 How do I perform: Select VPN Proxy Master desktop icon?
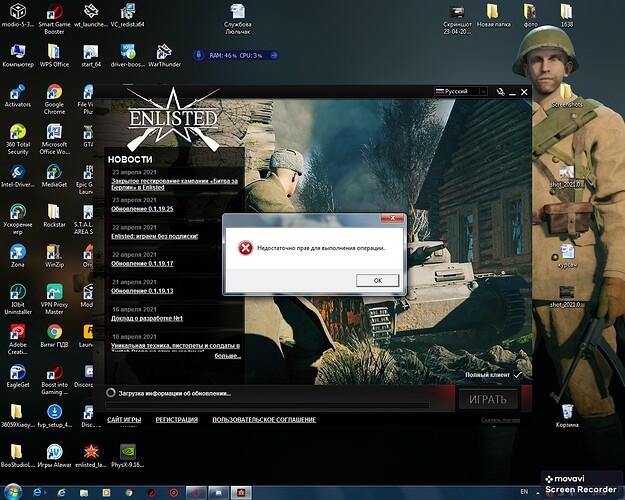point(54,299)
